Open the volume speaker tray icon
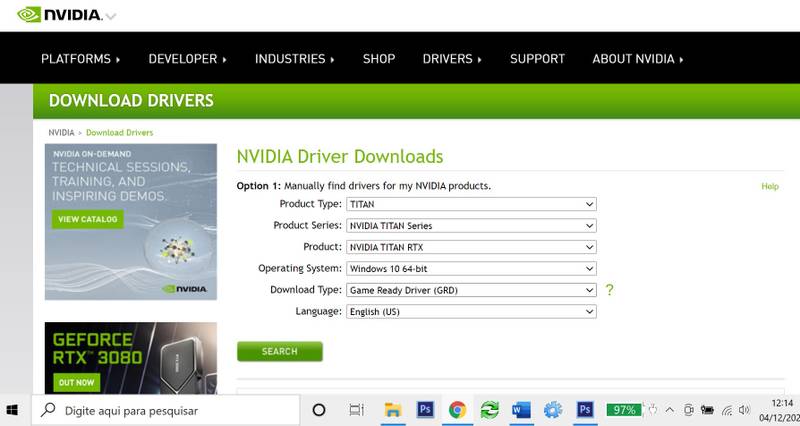 (744, 410)
